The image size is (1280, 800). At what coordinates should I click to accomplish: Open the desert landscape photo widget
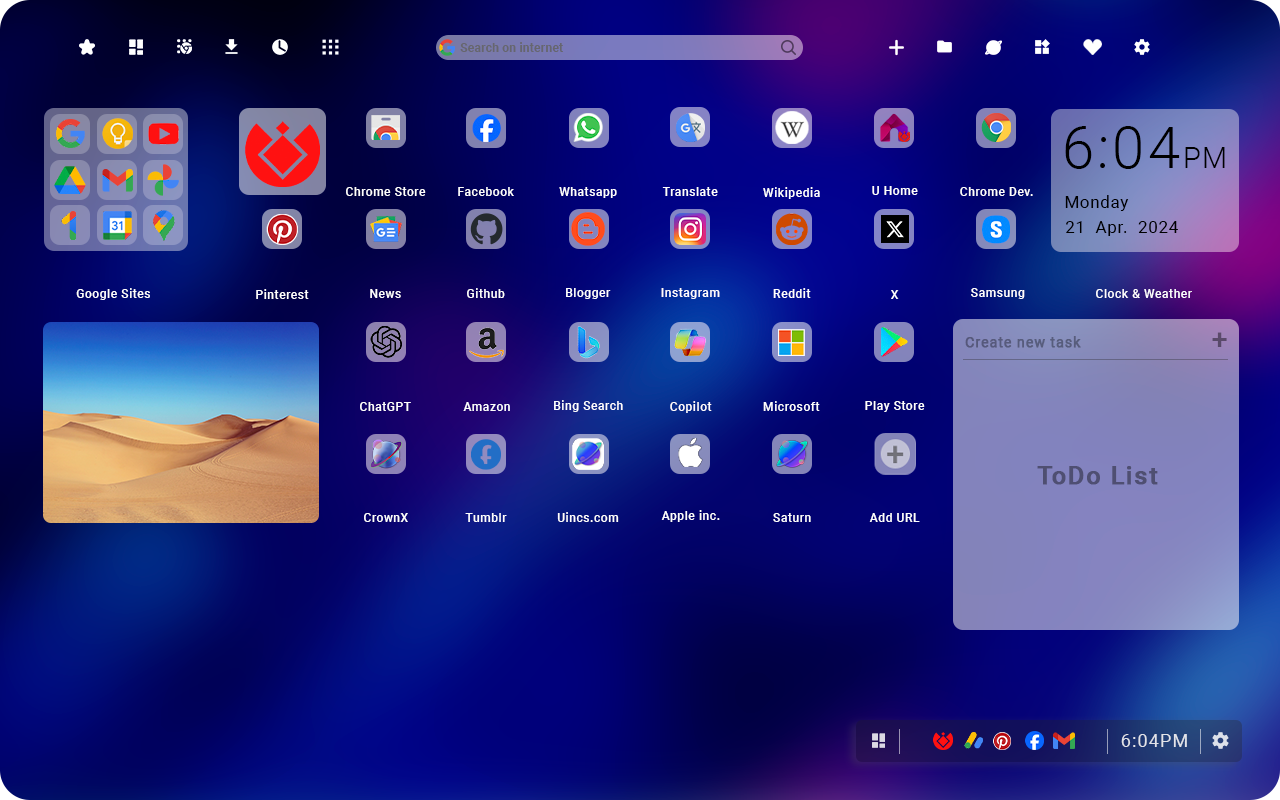(181, 422)
